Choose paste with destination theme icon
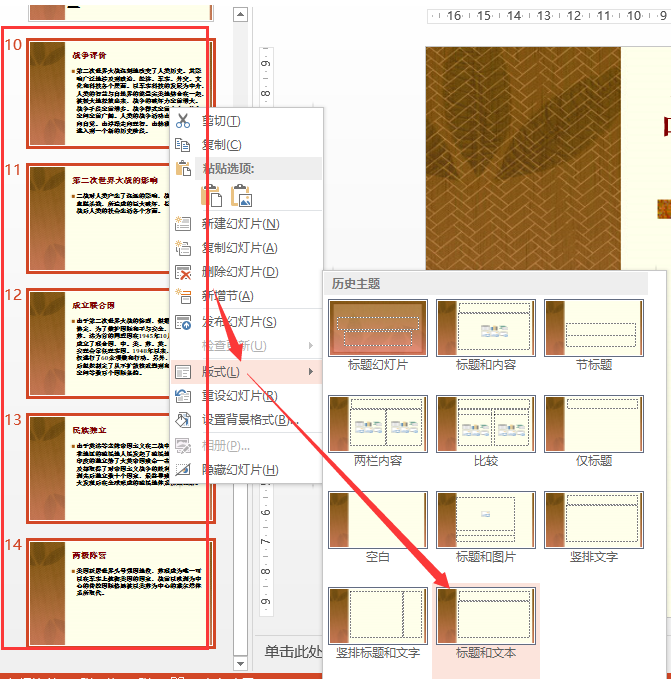Viewport: 671px width, 679px height. click(x=211, y=196)
